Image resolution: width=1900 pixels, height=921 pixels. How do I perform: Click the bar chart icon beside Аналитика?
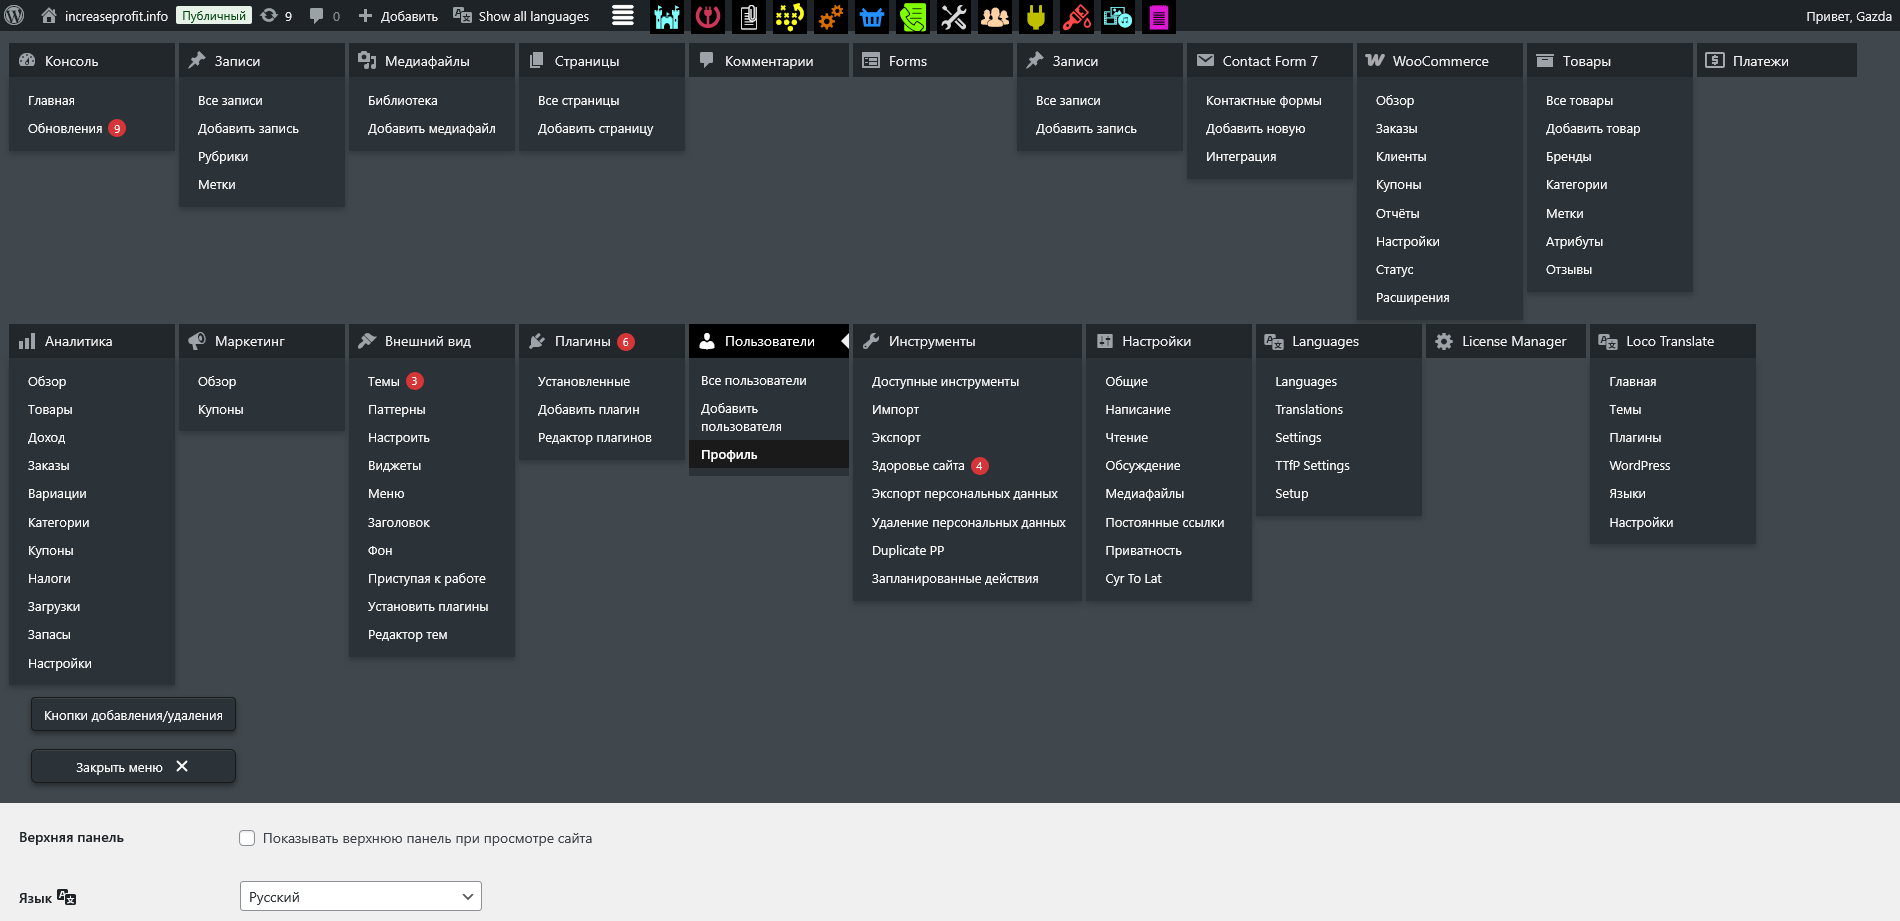(x=27, y=341)
